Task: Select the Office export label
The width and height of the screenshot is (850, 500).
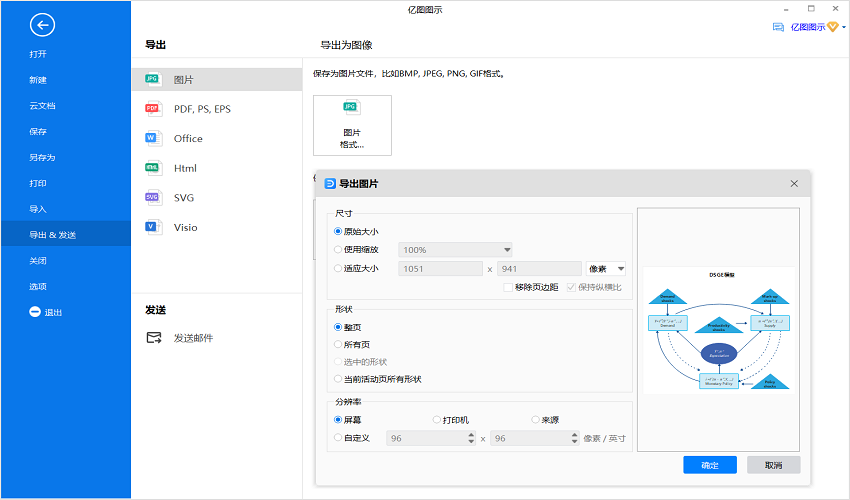Action: coord(188,138)
